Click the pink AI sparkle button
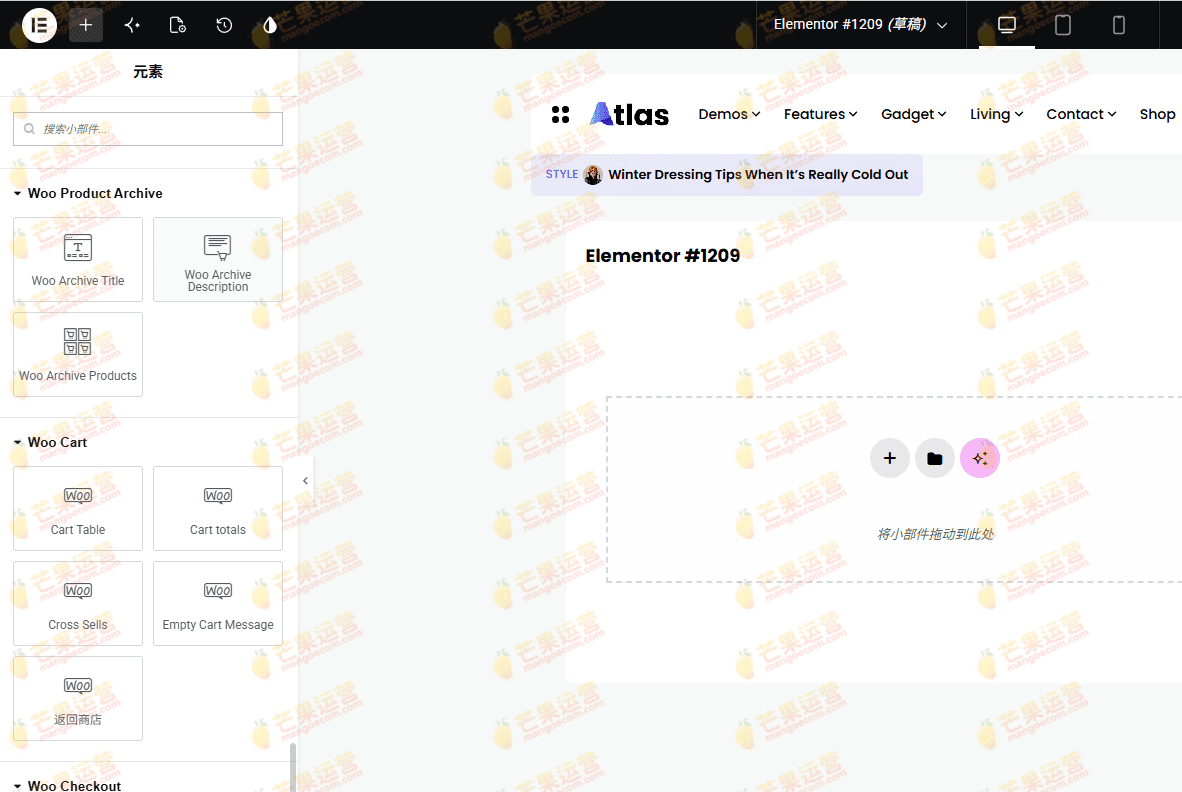This screenshot has height=792, width=1182. [x=980, y=458]
